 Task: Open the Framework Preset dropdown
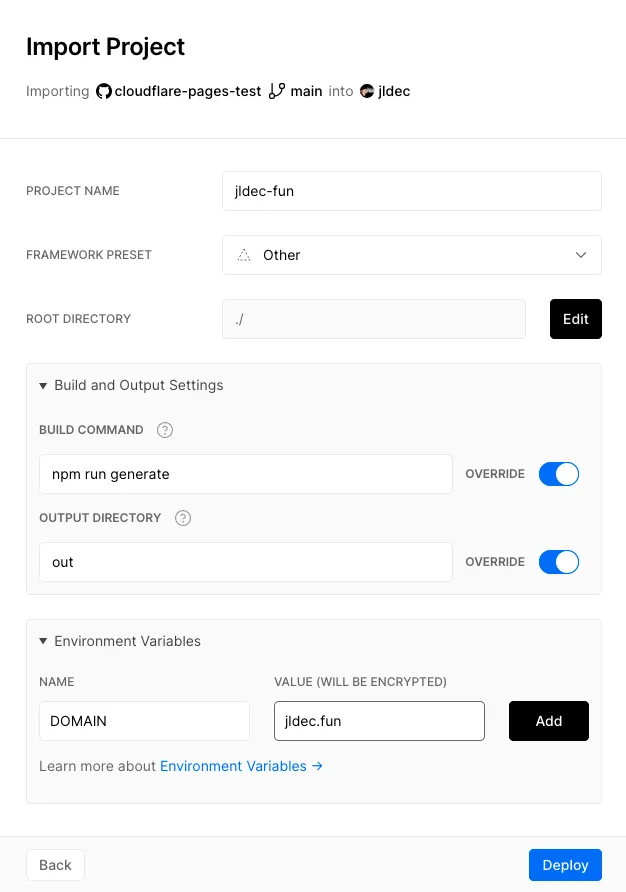click(411, 255)
